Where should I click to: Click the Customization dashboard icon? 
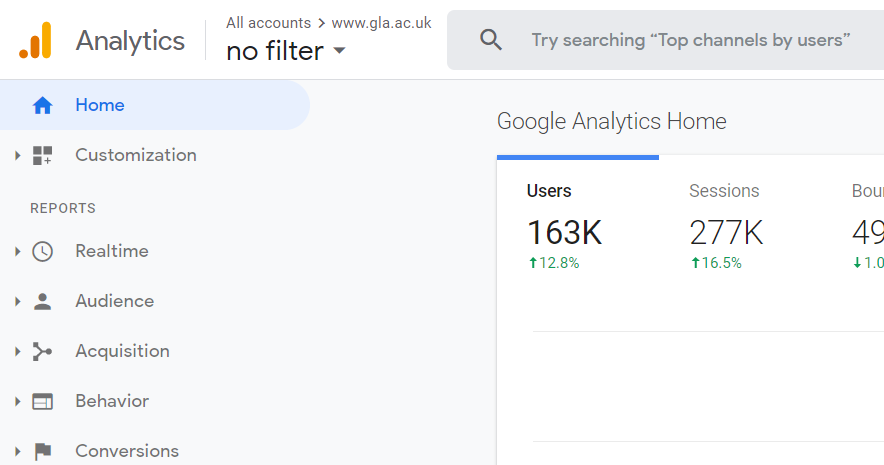(x=42, y=155)
